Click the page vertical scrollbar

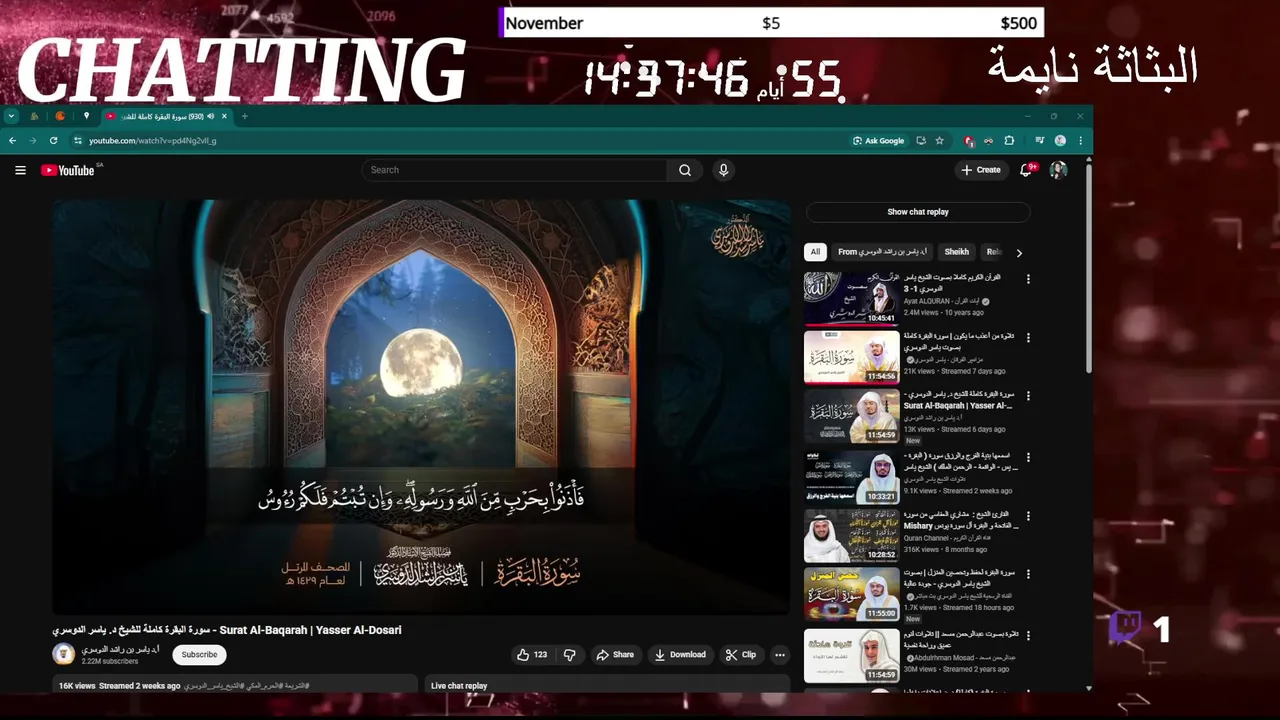point(1088,270)
